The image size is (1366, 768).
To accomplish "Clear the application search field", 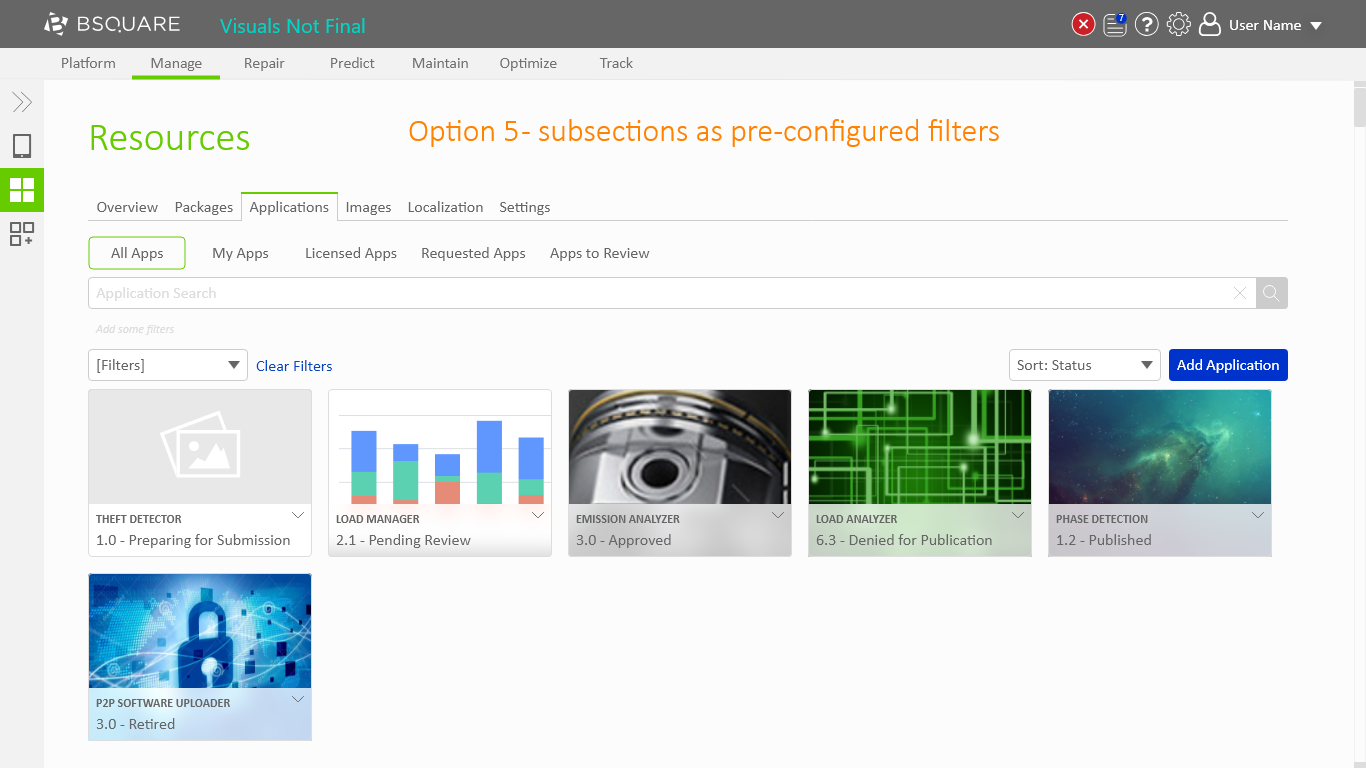I will click(1240, 293).
